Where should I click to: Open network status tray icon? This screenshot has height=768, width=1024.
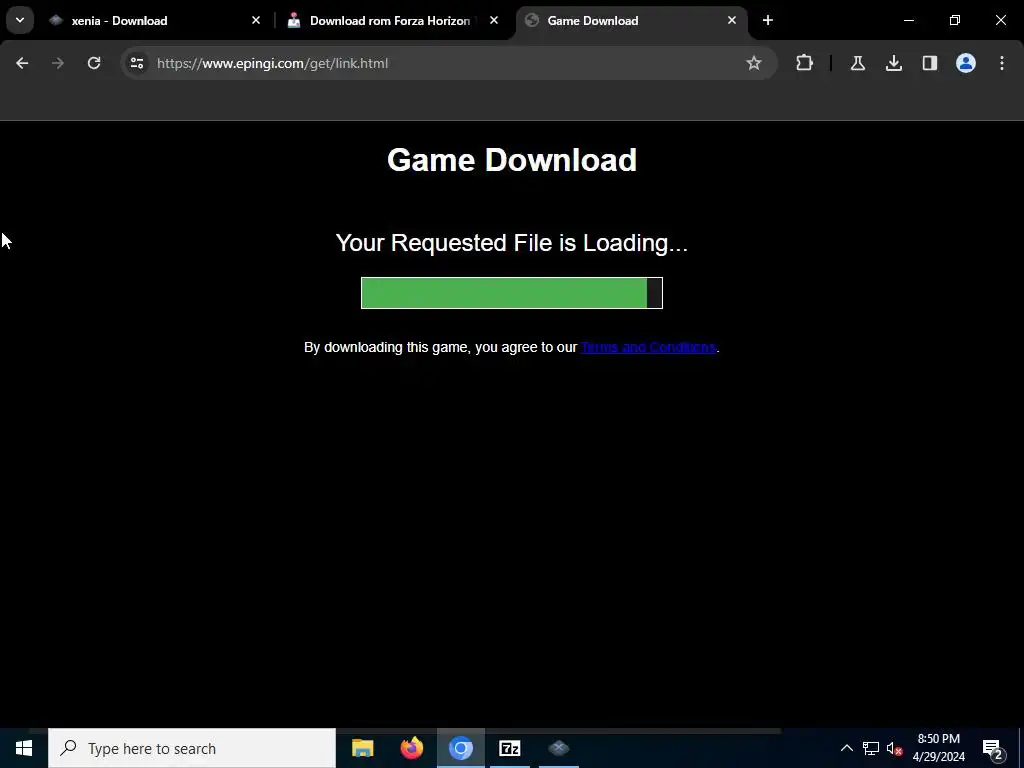click(x=871, y=748)
